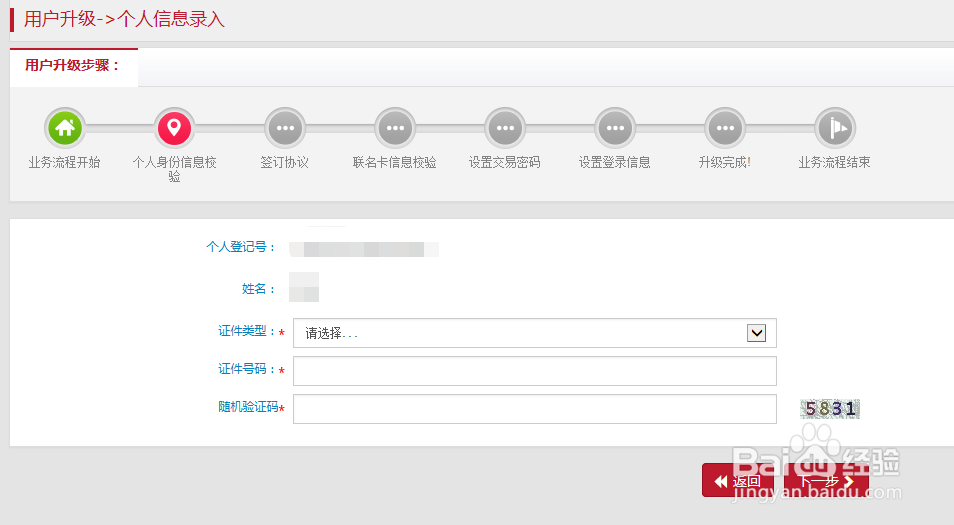Click the 姓名 field label

click(x=258, y=289)
